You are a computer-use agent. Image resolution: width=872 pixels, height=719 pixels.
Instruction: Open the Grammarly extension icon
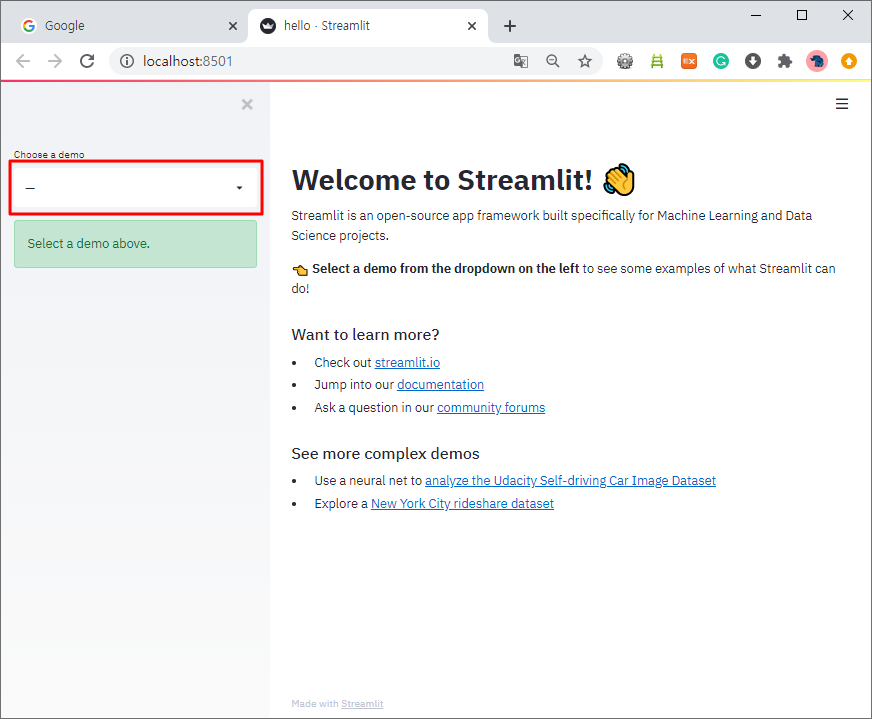[721, 61]
